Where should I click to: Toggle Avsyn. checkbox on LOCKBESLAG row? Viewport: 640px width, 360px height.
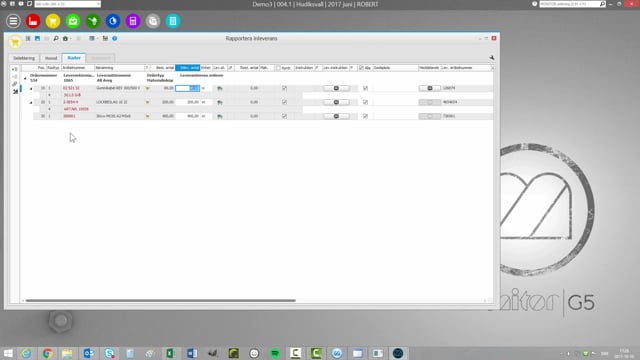pyautogui.click(x=284, y=102)
